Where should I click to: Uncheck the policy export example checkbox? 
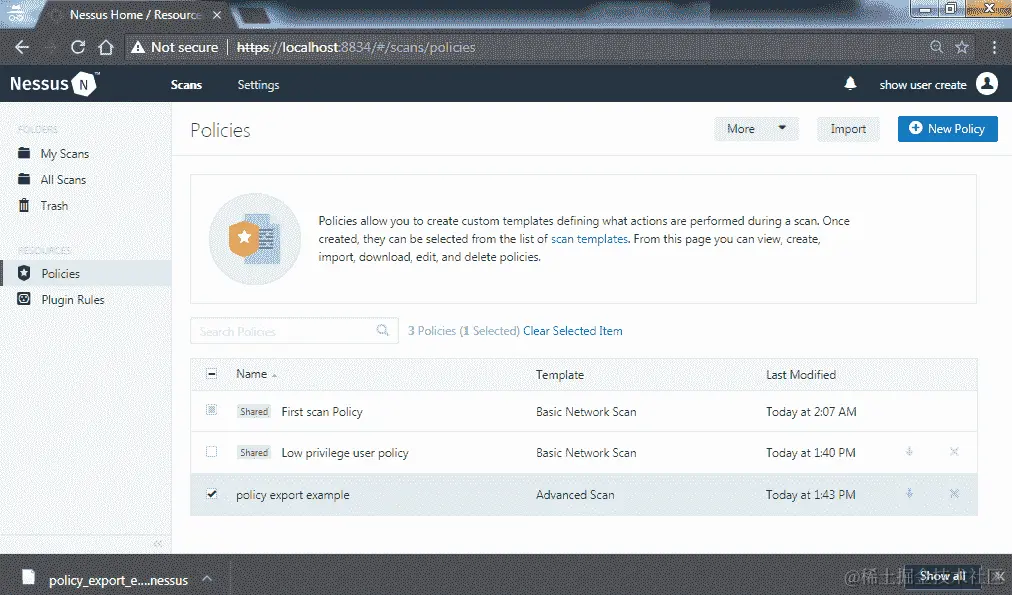click(x=212, y=494)
